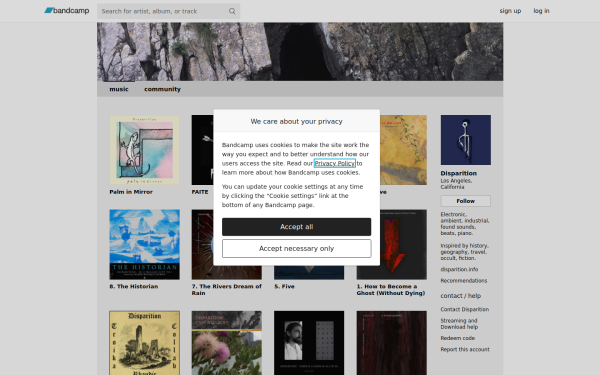Screen dimensions: 600x375
Task: Click Accept all cookies button
Action: coord(297,227)
